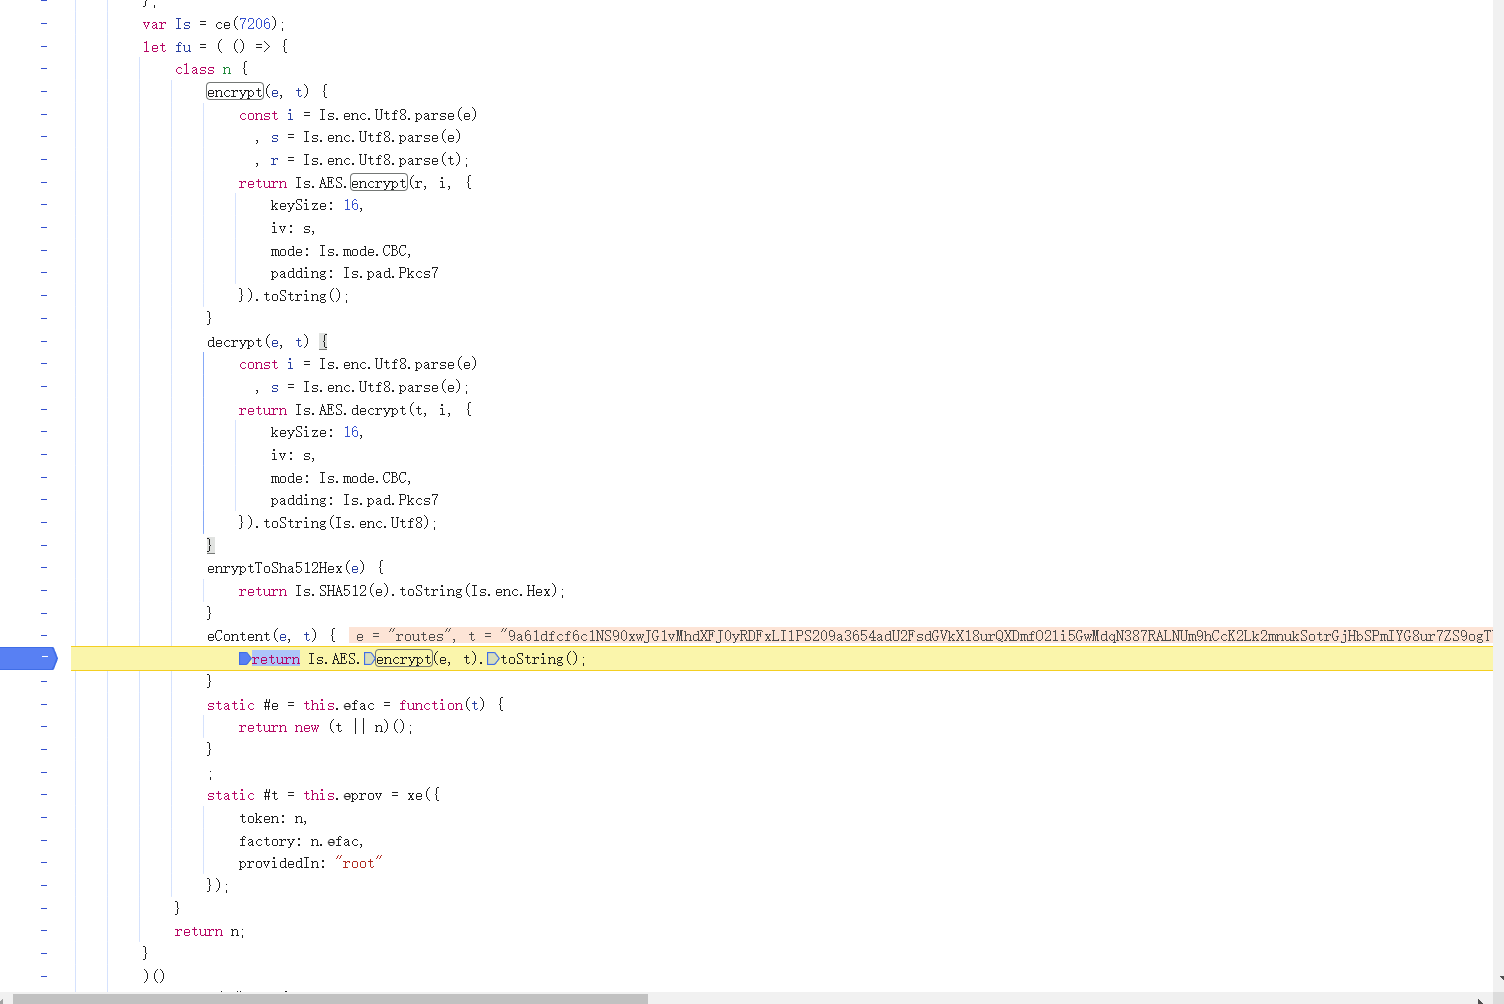This screenshot has width=1504, height=1004.
Task: Click the 'return Is.AES.encrypt(r, i, {' line
Action: (x=355, y=183)
